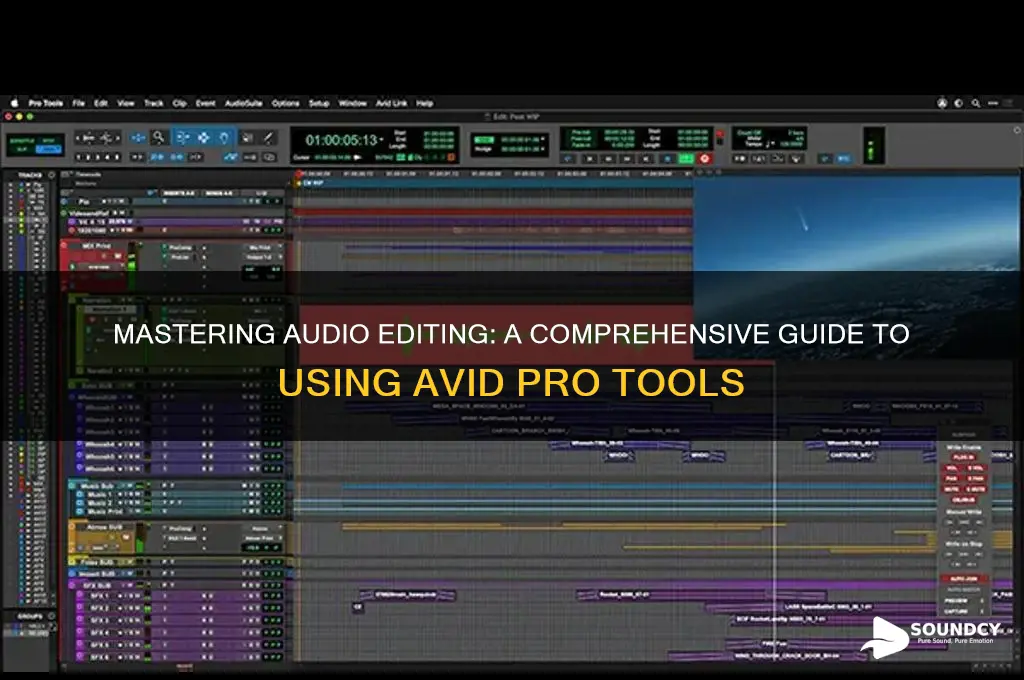Open the Groups list menu
1024x680 pixels.
[51, 616]
